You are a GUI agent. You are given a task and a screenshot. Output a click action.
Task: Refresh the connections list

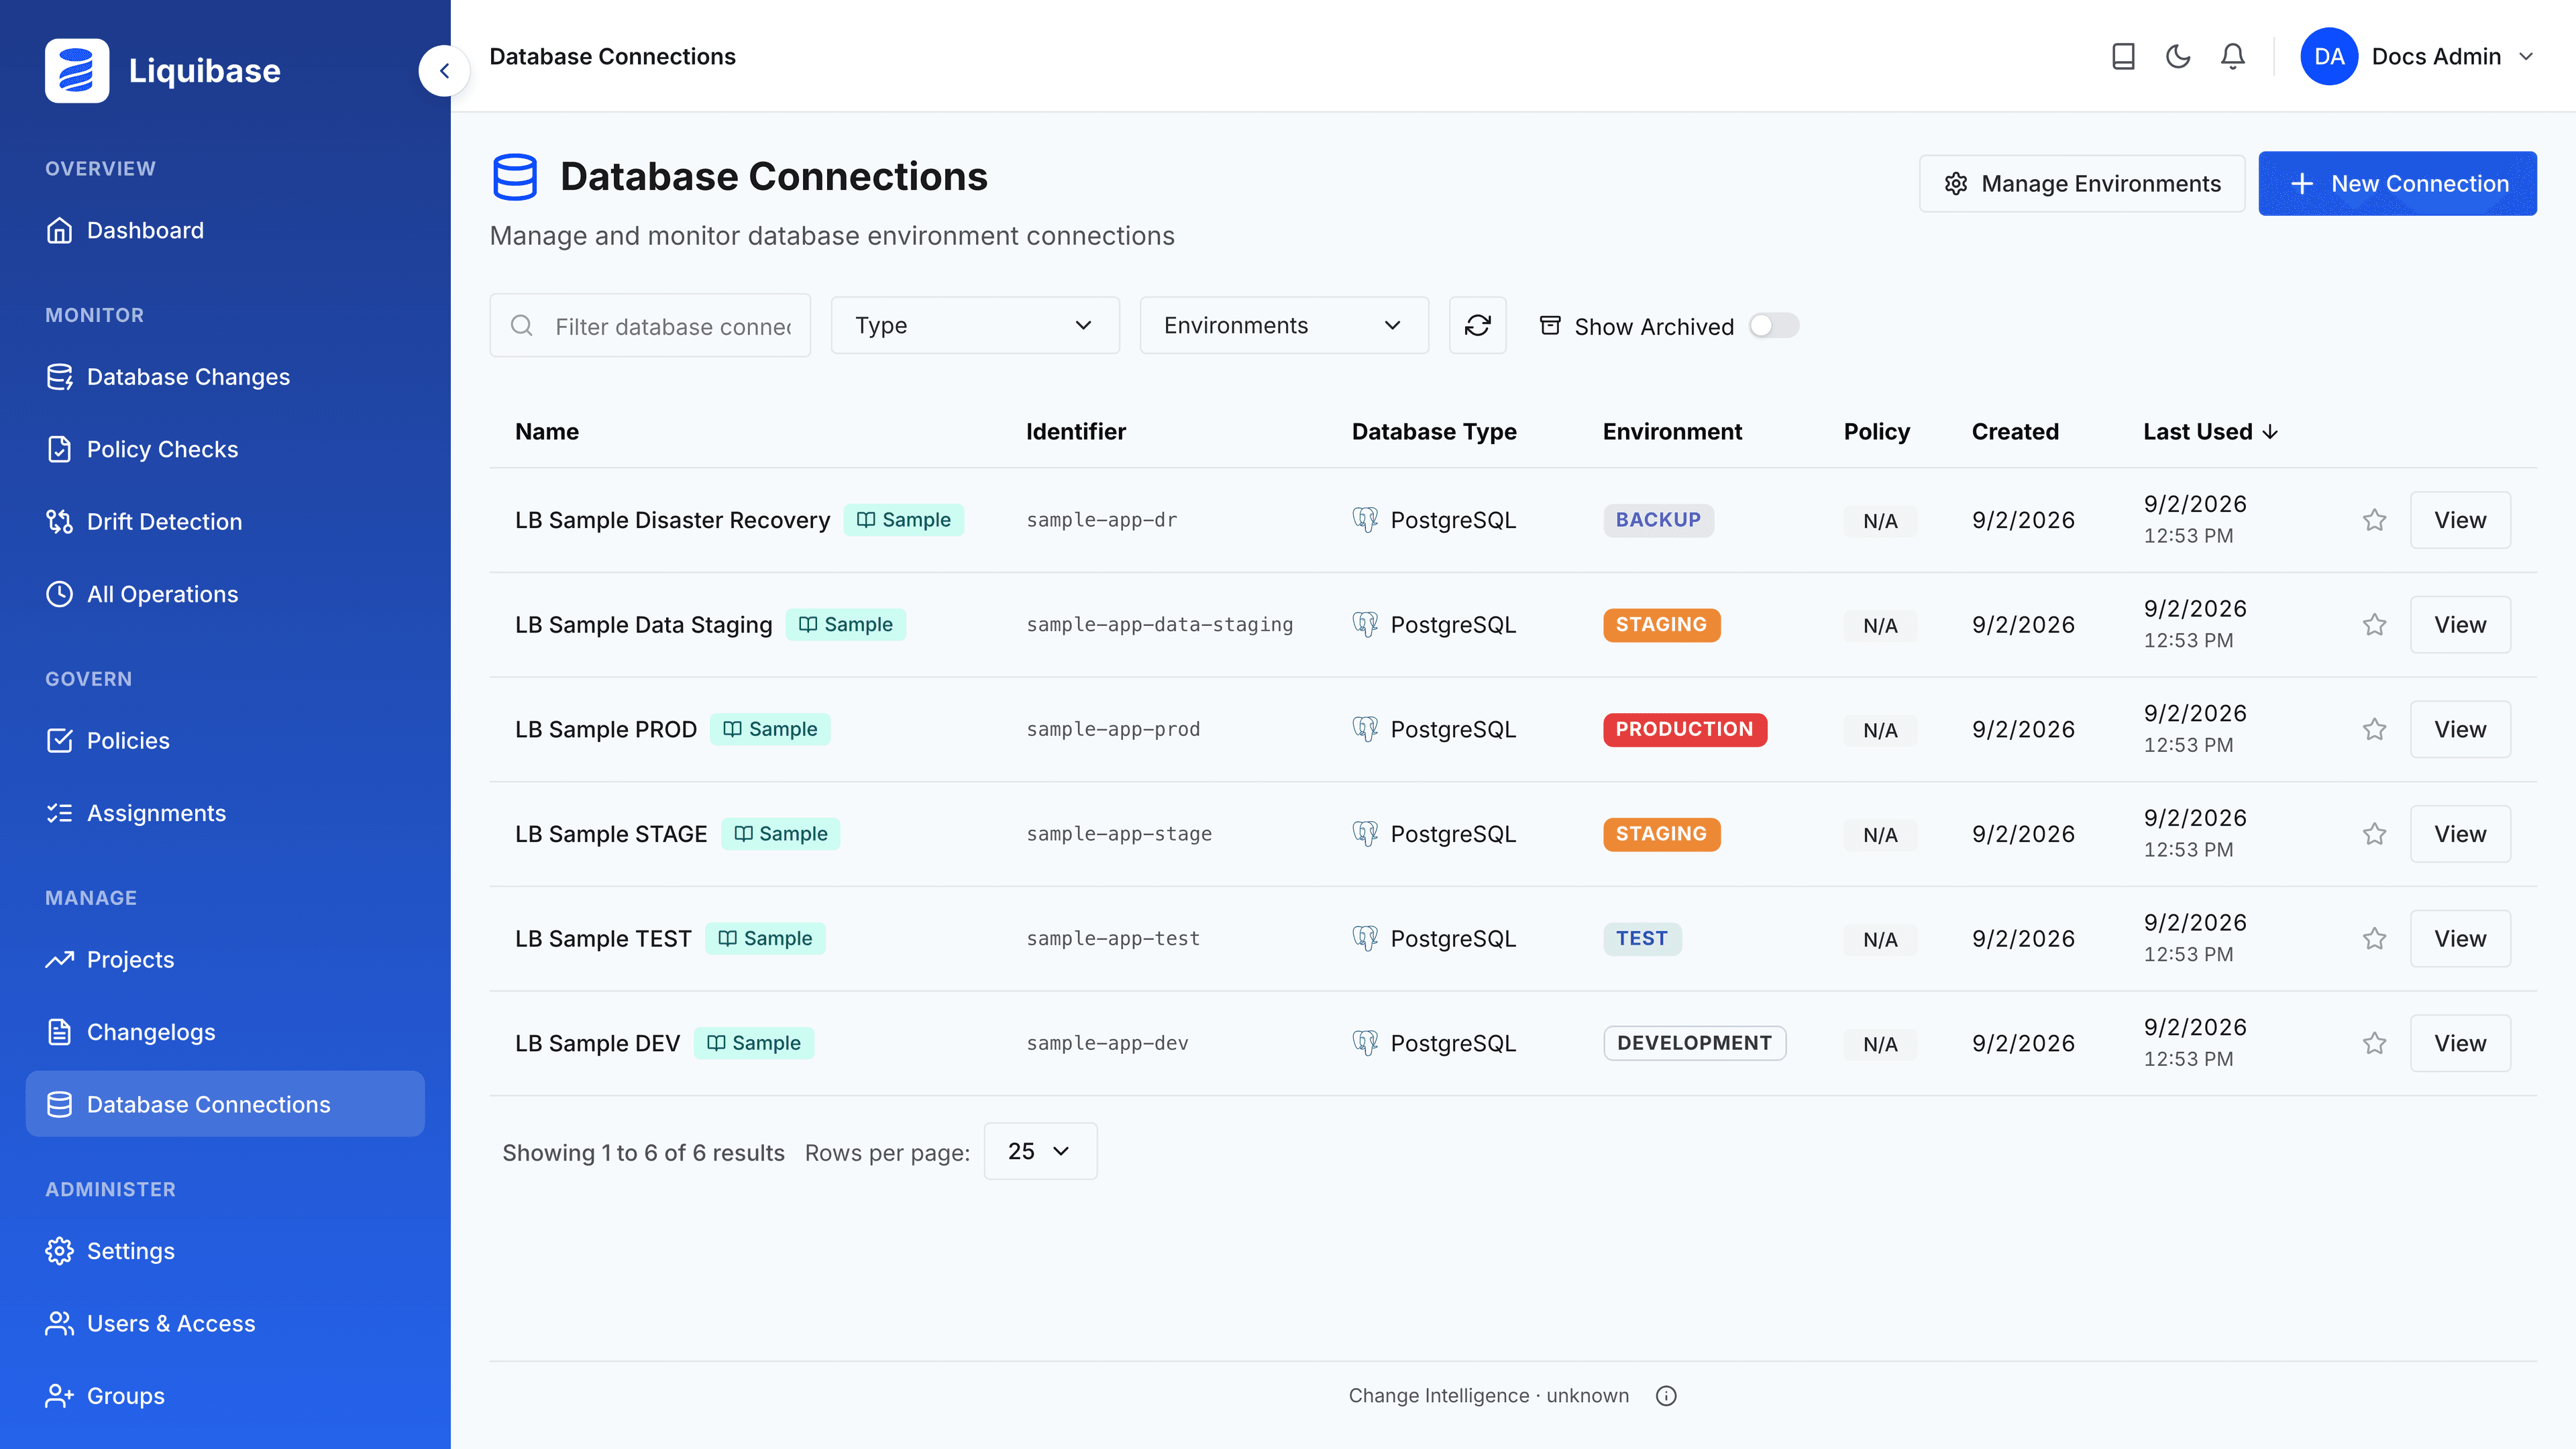1477,326
